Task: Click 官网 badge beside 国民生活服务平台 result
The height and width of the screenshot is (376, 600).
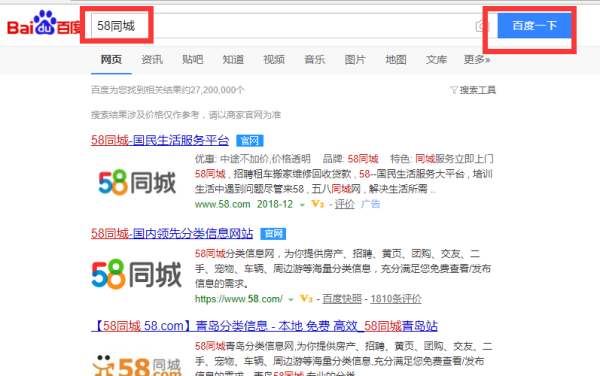Action: click(x=249, y=141)
